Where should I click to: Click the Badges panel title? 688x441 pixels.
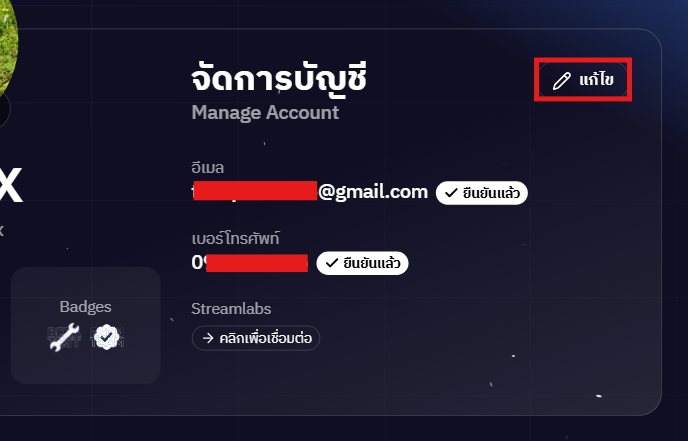(x=86, y=307)
